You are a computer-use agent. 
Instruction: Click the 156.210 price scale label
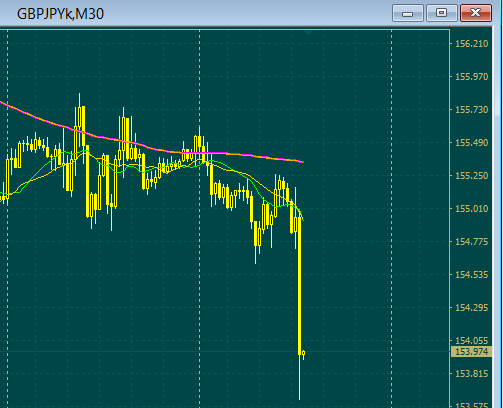(x=471, y=44)
